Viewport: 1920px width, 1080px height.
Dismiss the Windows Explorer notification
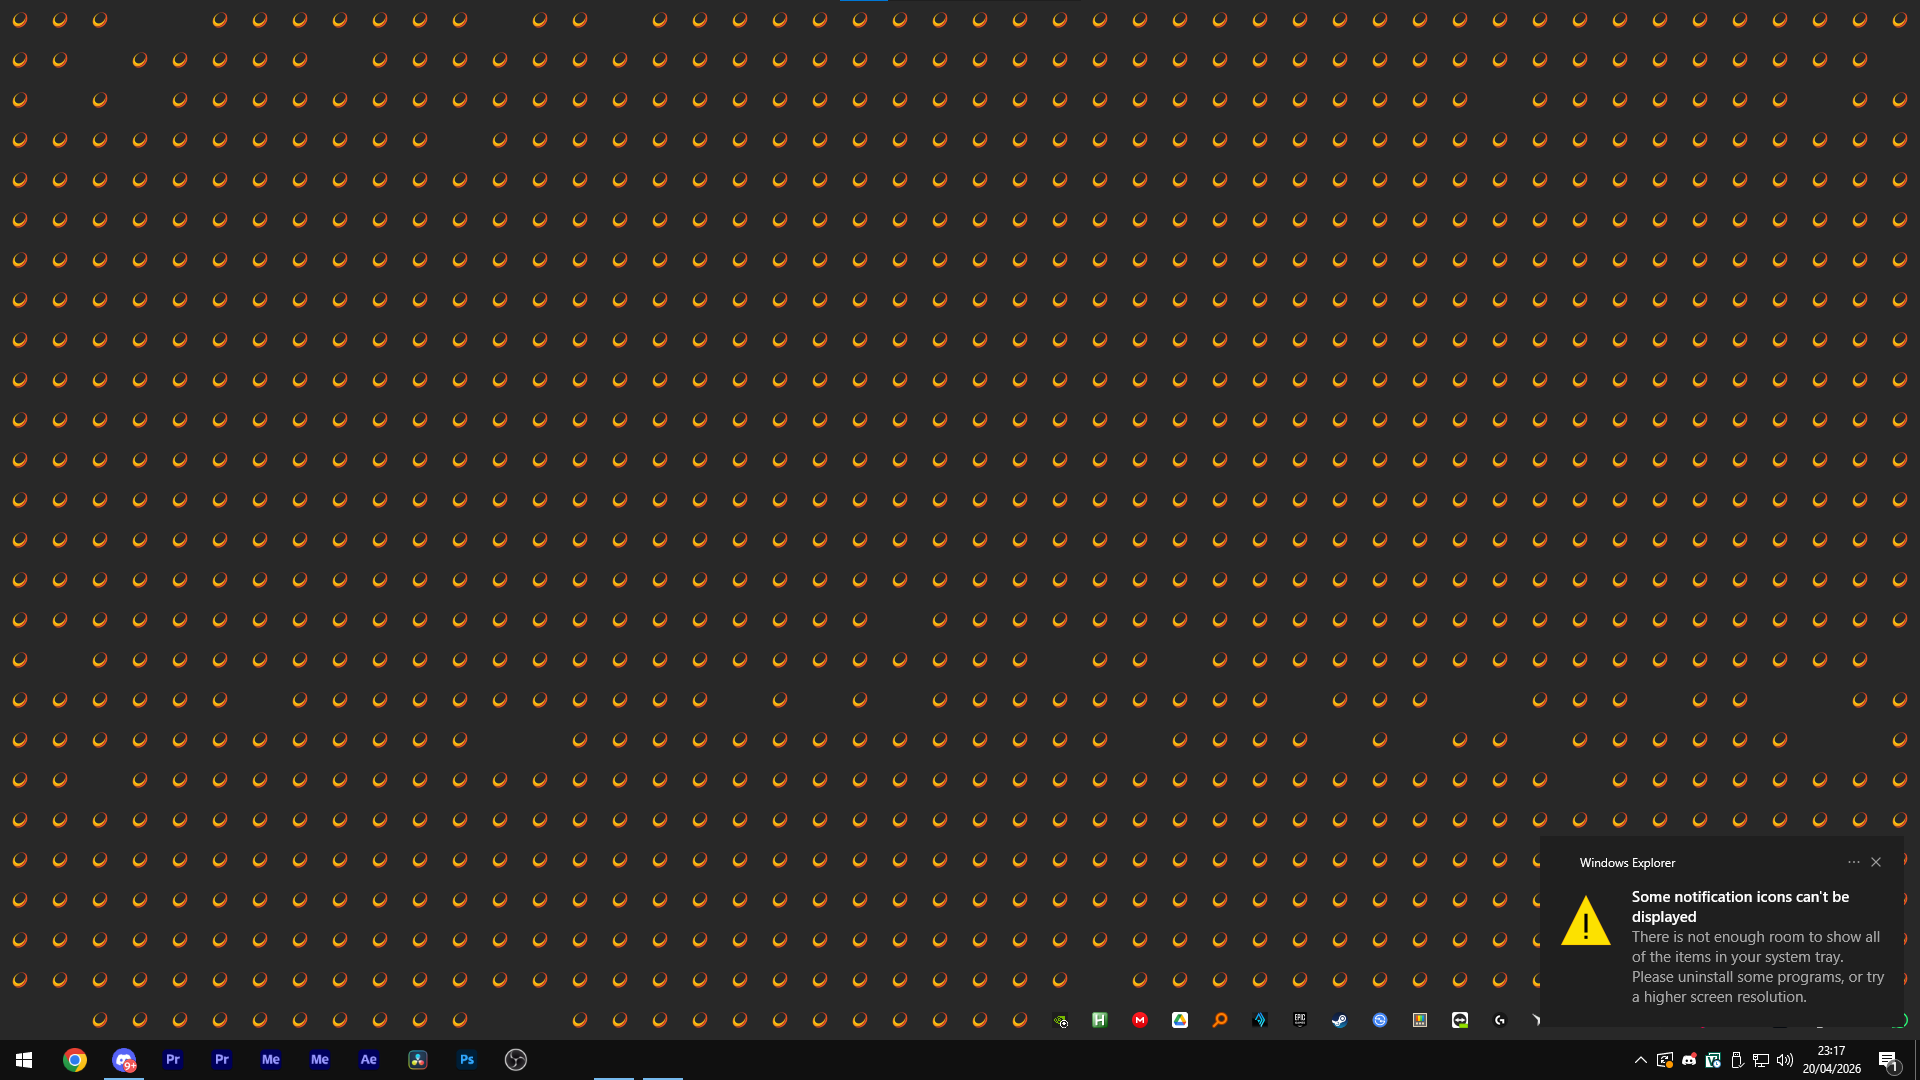pyautogui.click(x=1876, y=862)
